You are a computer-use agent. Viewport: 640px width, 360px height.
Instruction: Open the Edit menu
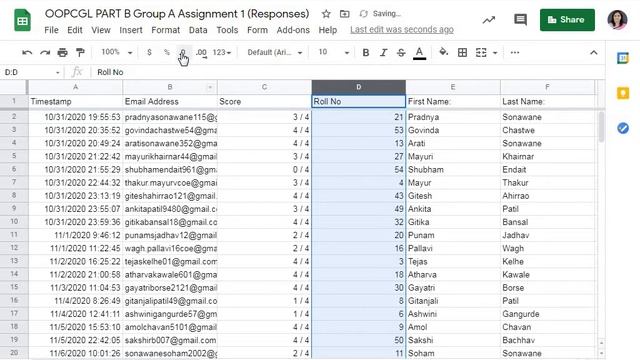(75, 30)
